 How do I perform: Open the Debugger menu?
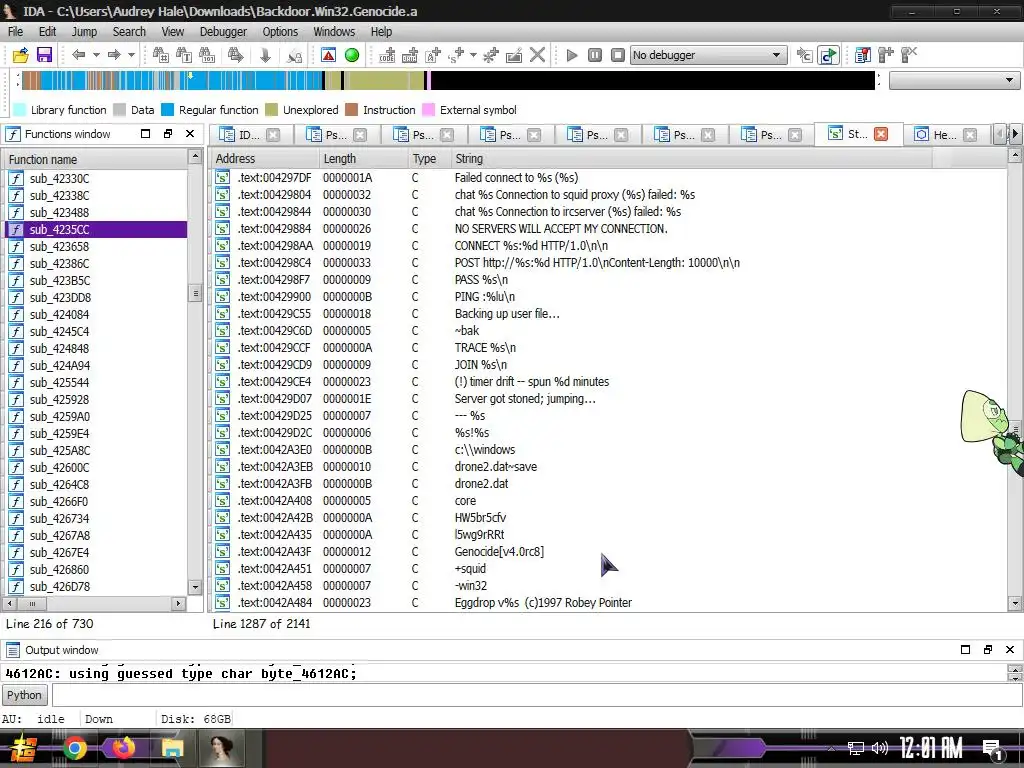click(223, 31)
